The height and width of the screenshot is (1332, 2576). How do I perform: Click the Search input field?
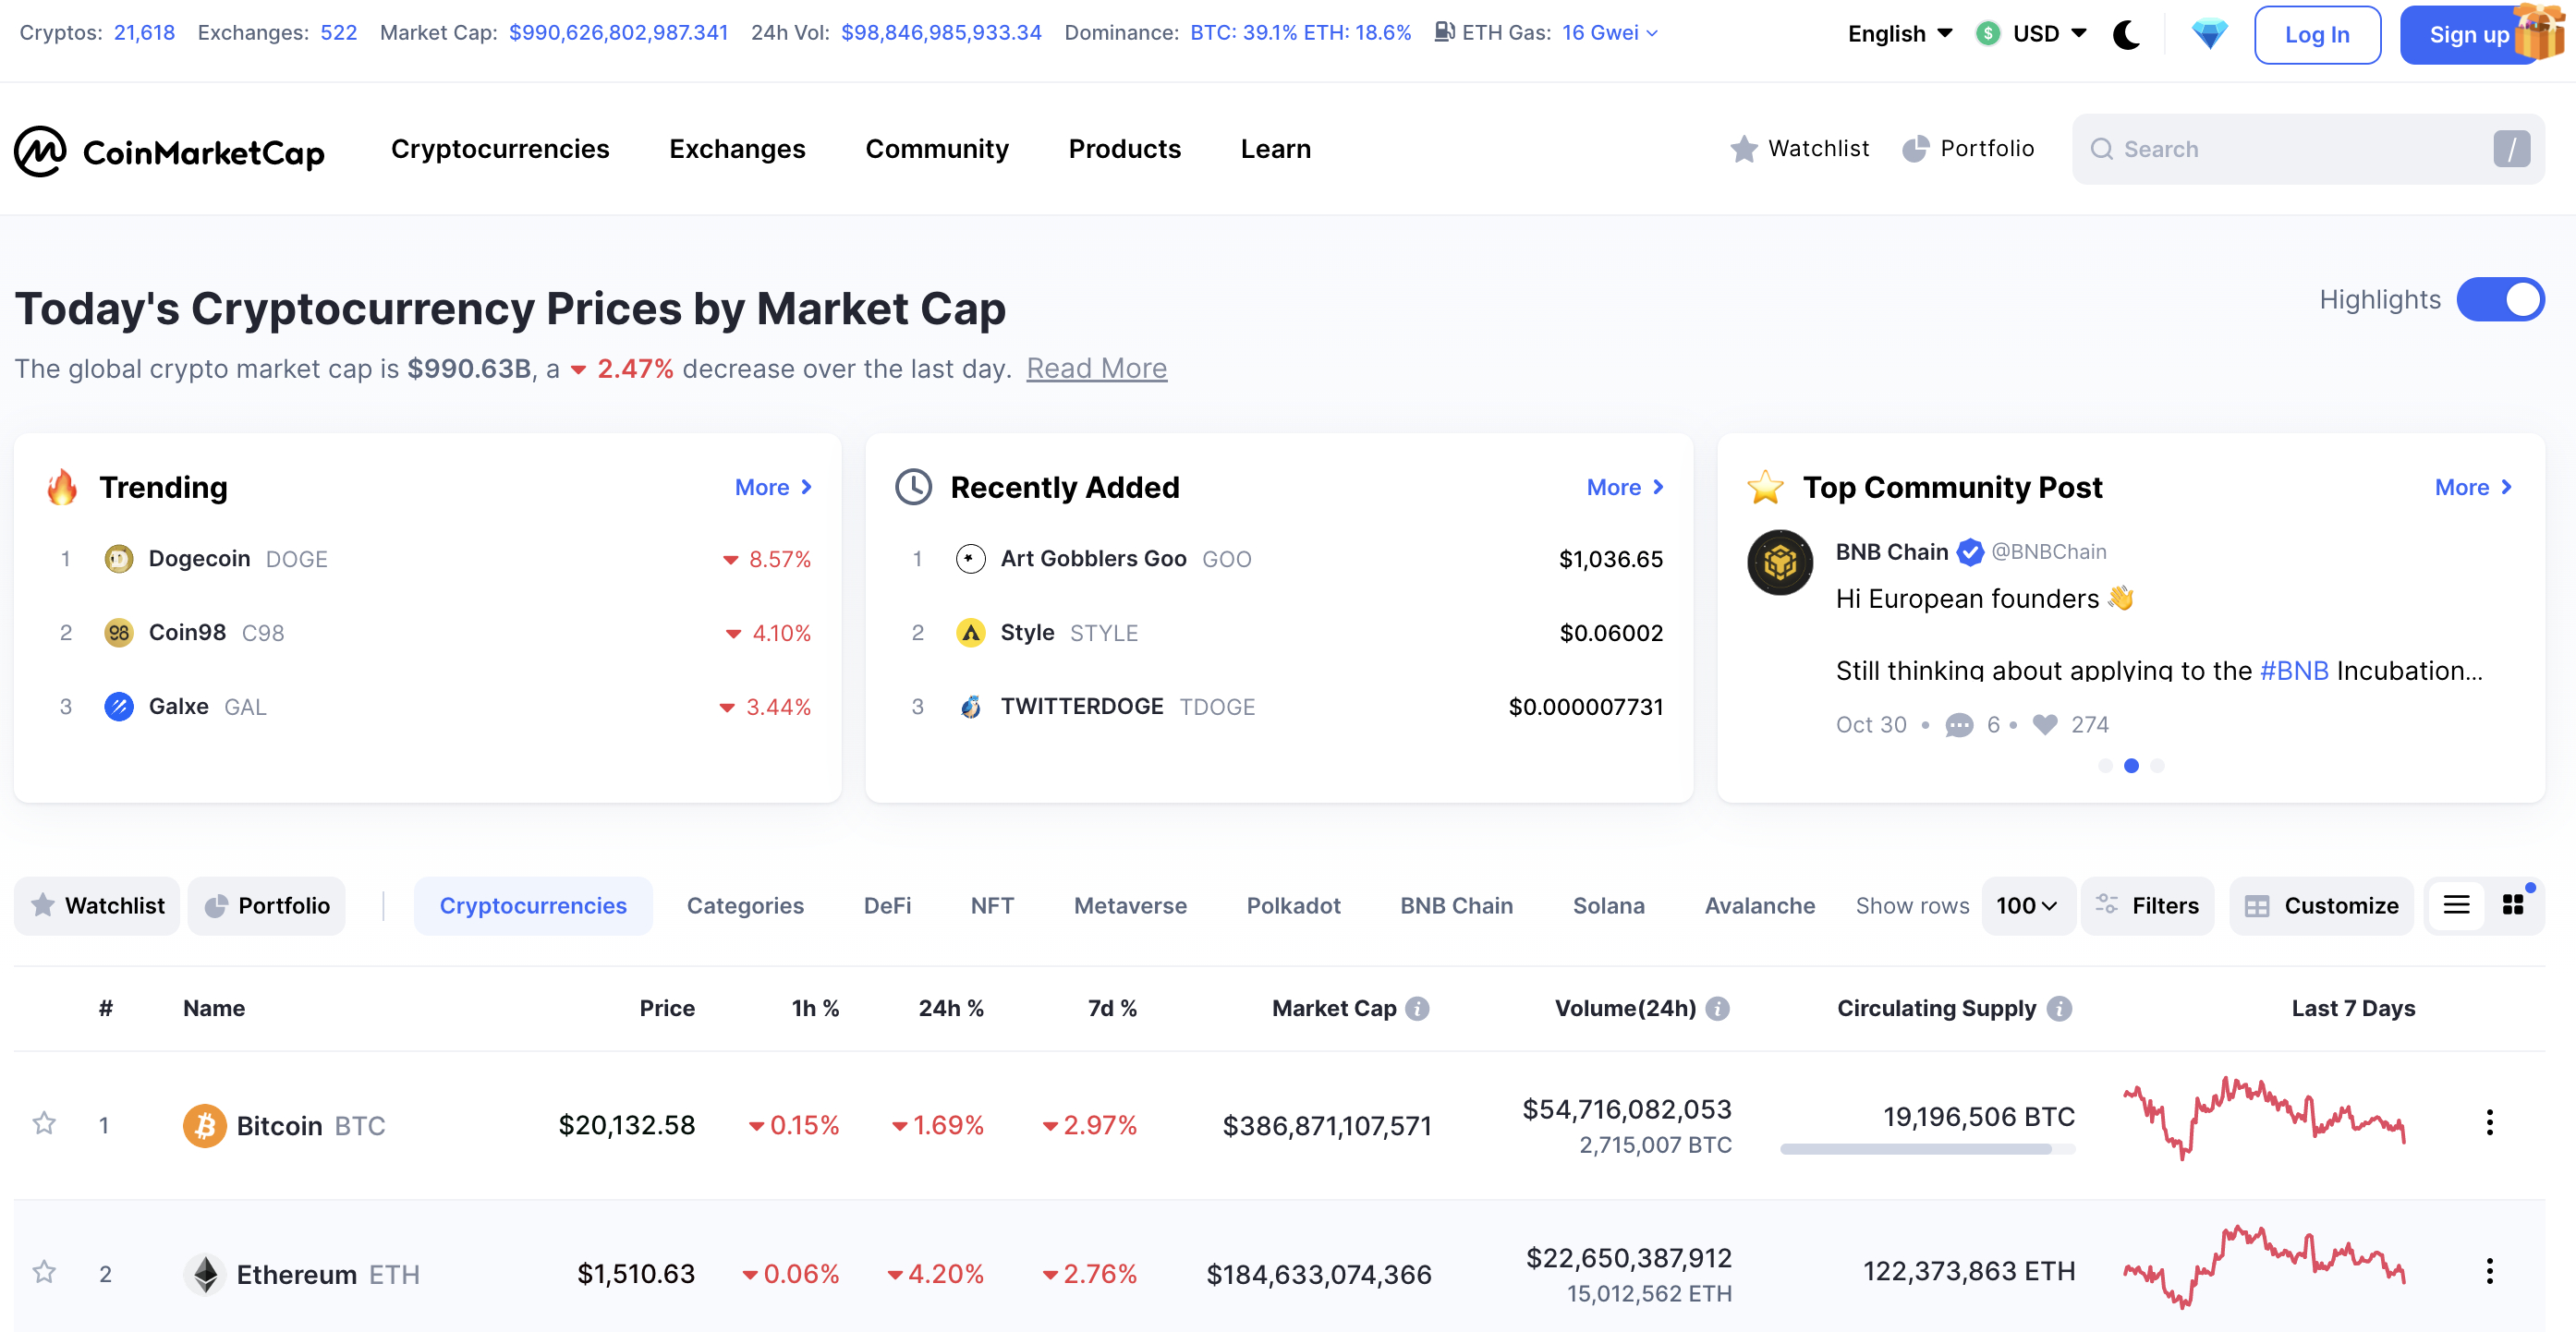click(x=2306, y=149)
